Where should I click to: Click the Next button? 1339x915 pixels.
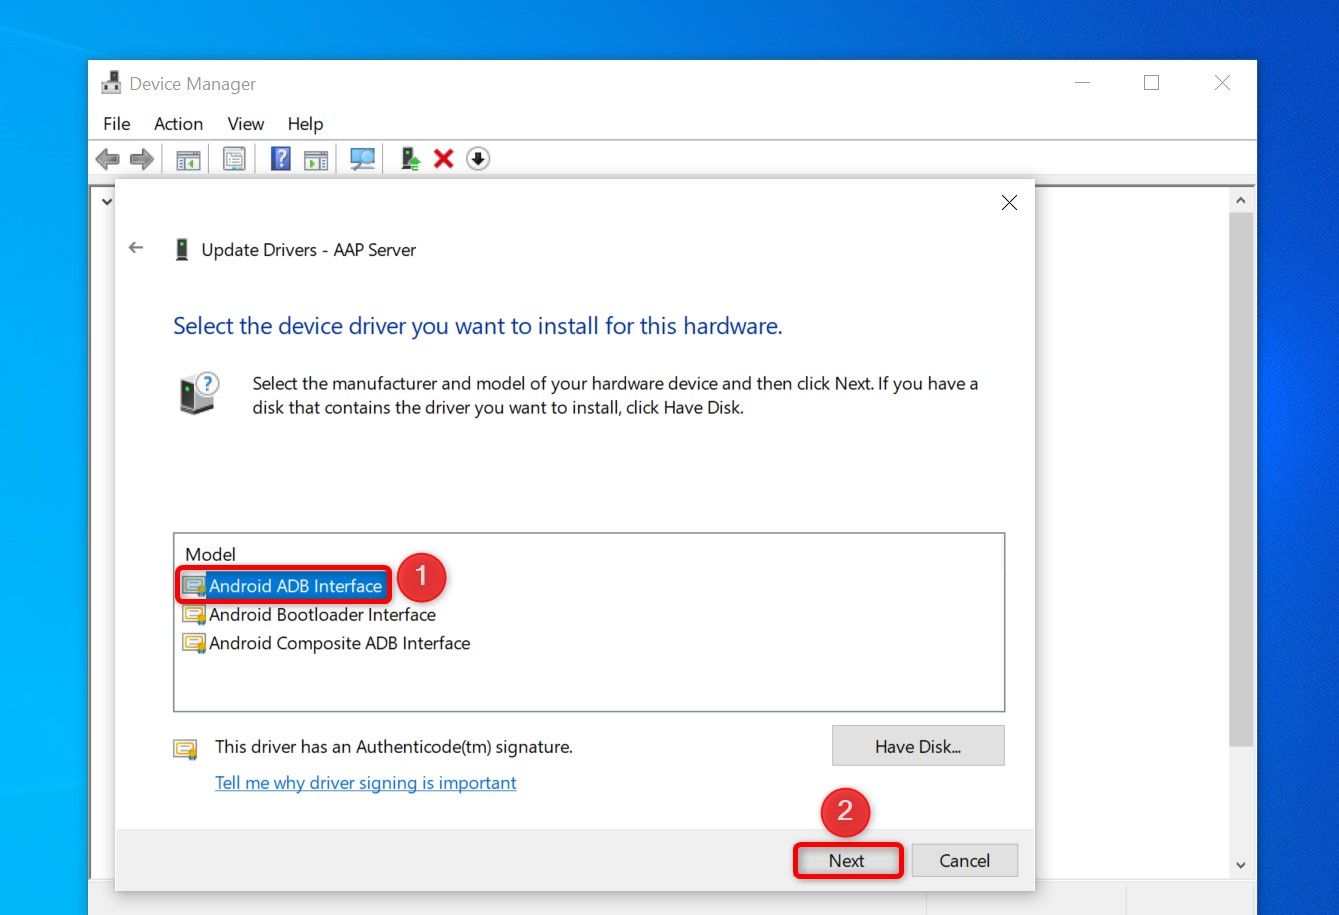pyautogui.click(x=847, y=860)
